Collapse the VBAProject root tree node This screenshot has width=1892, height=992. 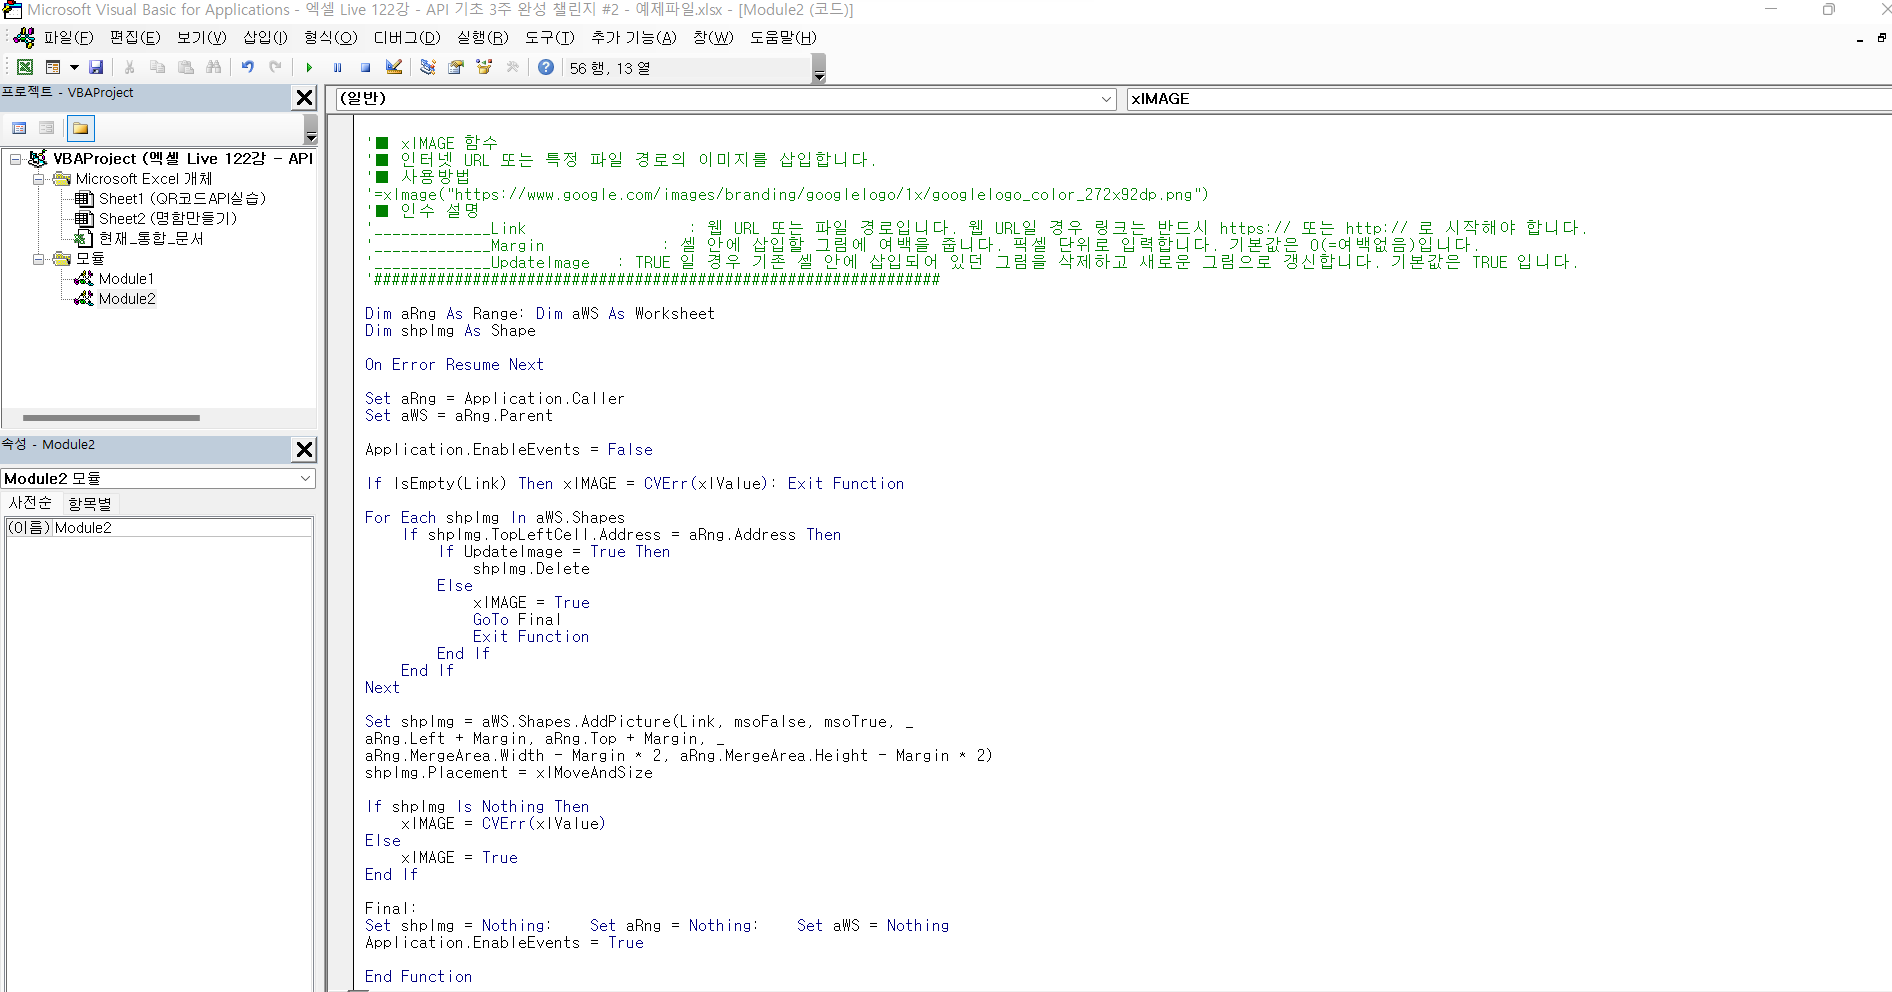pos(15,159)
